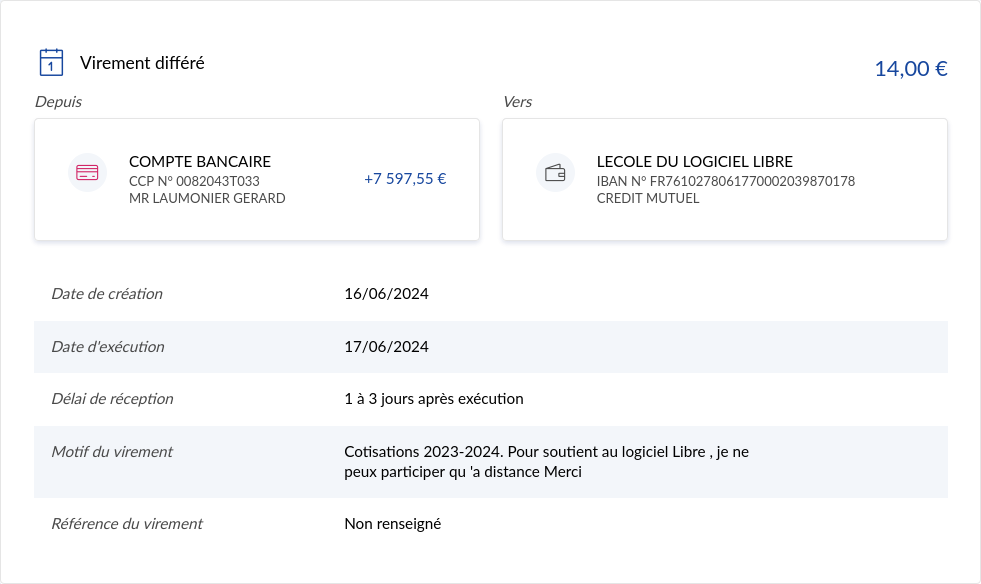Select the Délai de réception value

(x=433, y=399)
